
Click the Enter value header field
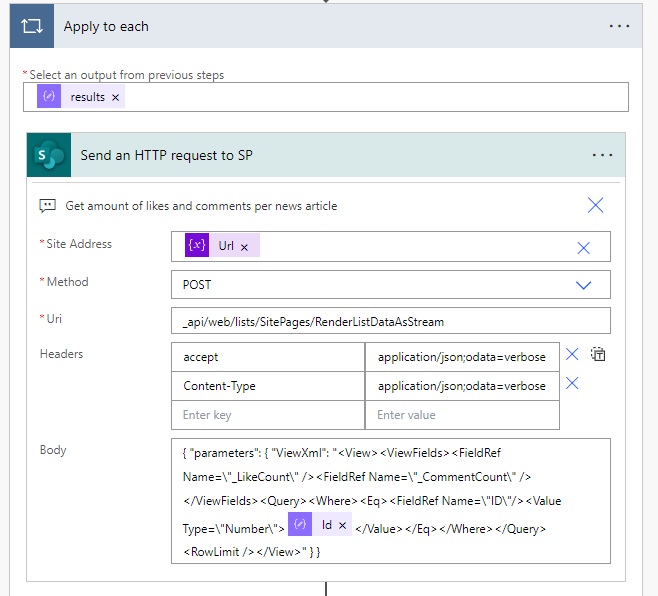pyautogui.click(x=462, y=415)
